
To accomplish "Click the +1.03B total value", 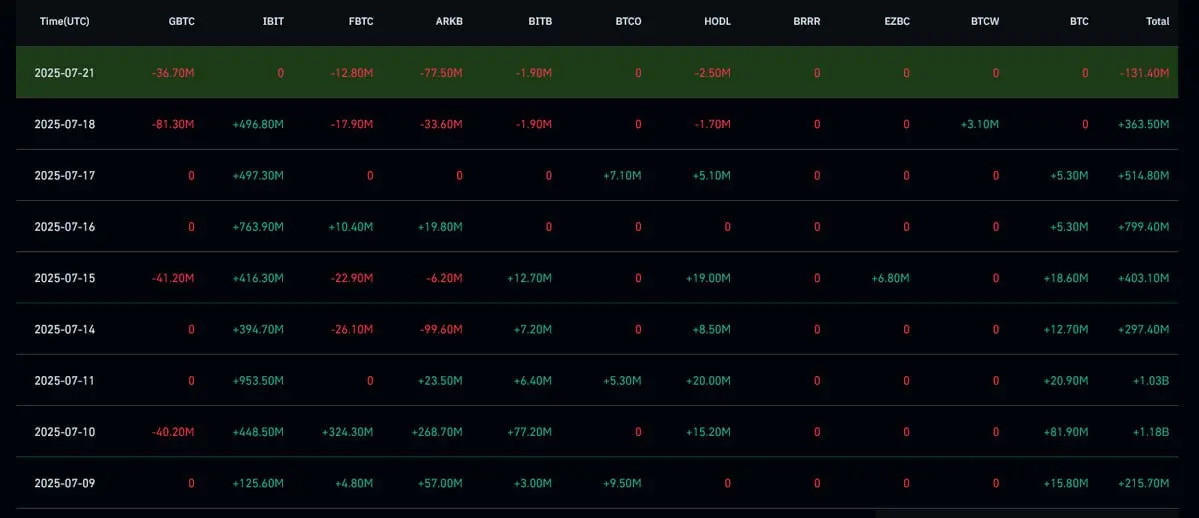I will click(x=1151, y=380).
